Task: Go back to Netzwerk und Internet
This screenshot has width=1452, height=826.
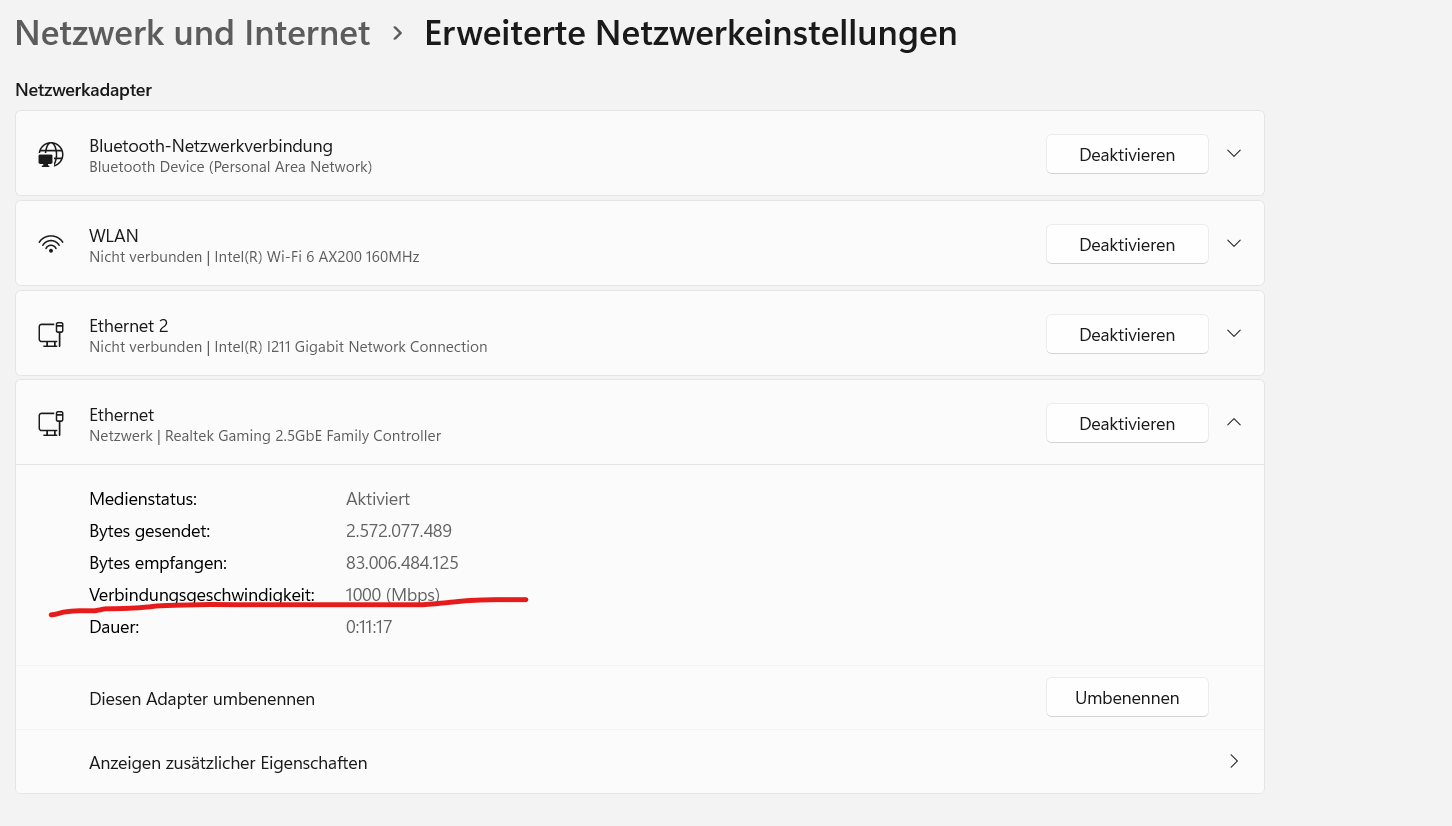Action: [x=193, y=33]
